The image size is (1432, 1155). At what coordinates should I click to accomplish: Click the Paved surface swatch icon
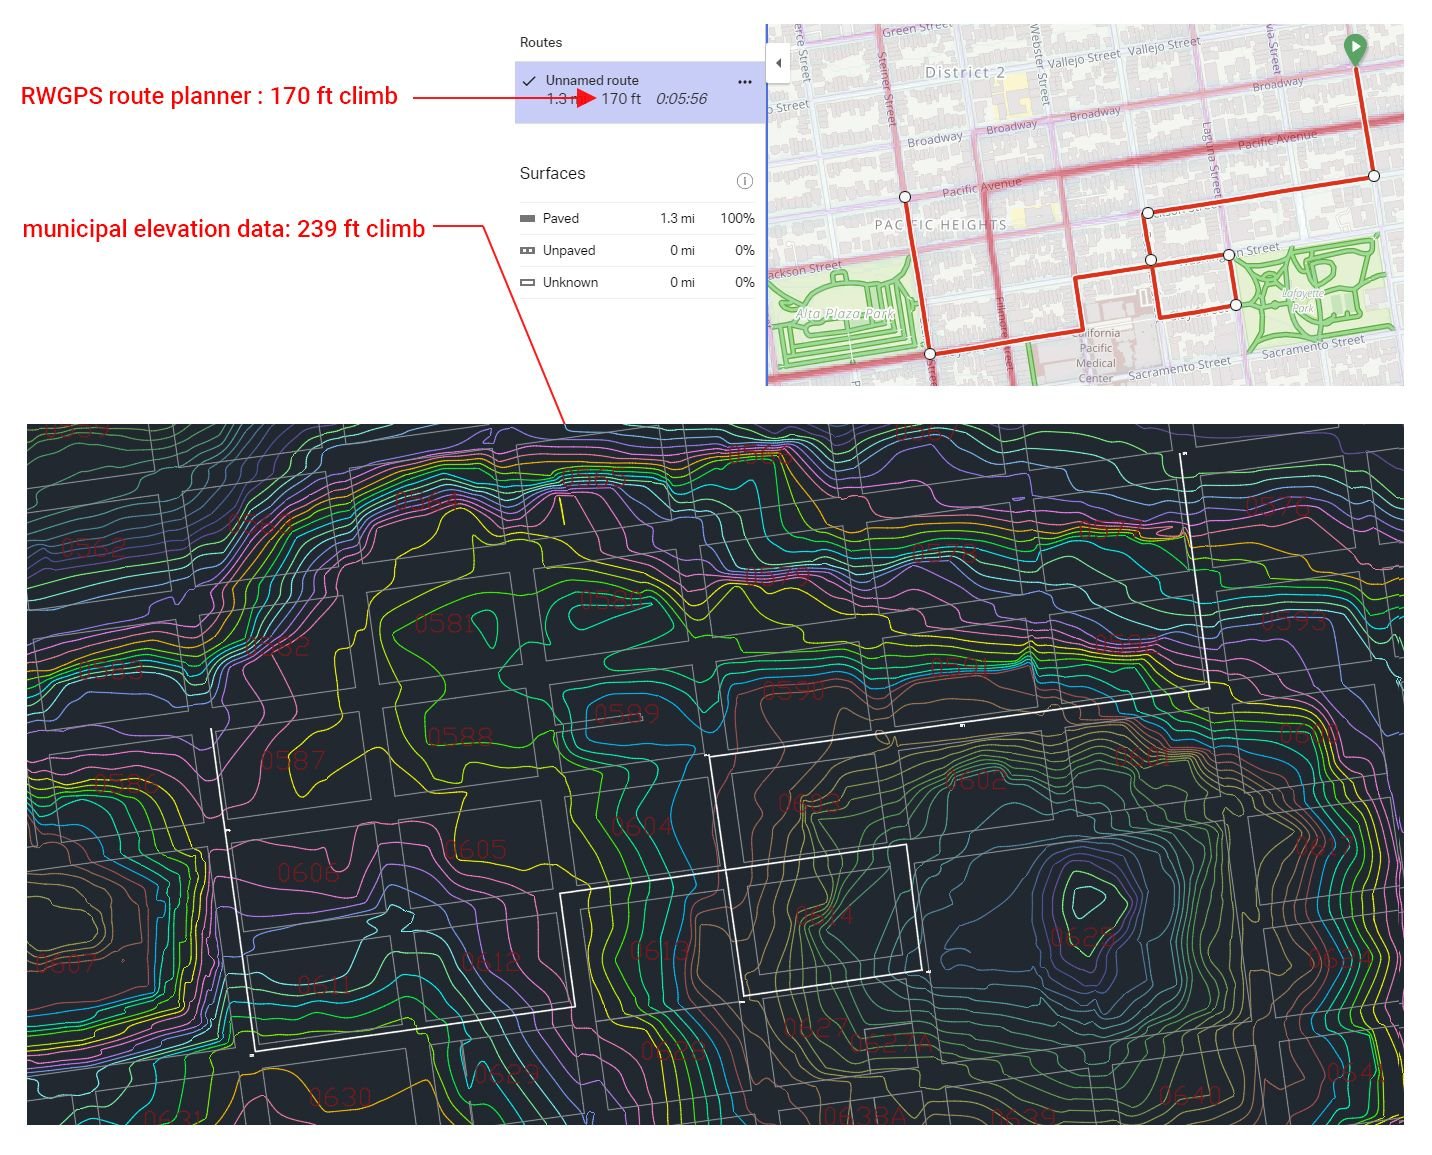click(x=527, y=218)
